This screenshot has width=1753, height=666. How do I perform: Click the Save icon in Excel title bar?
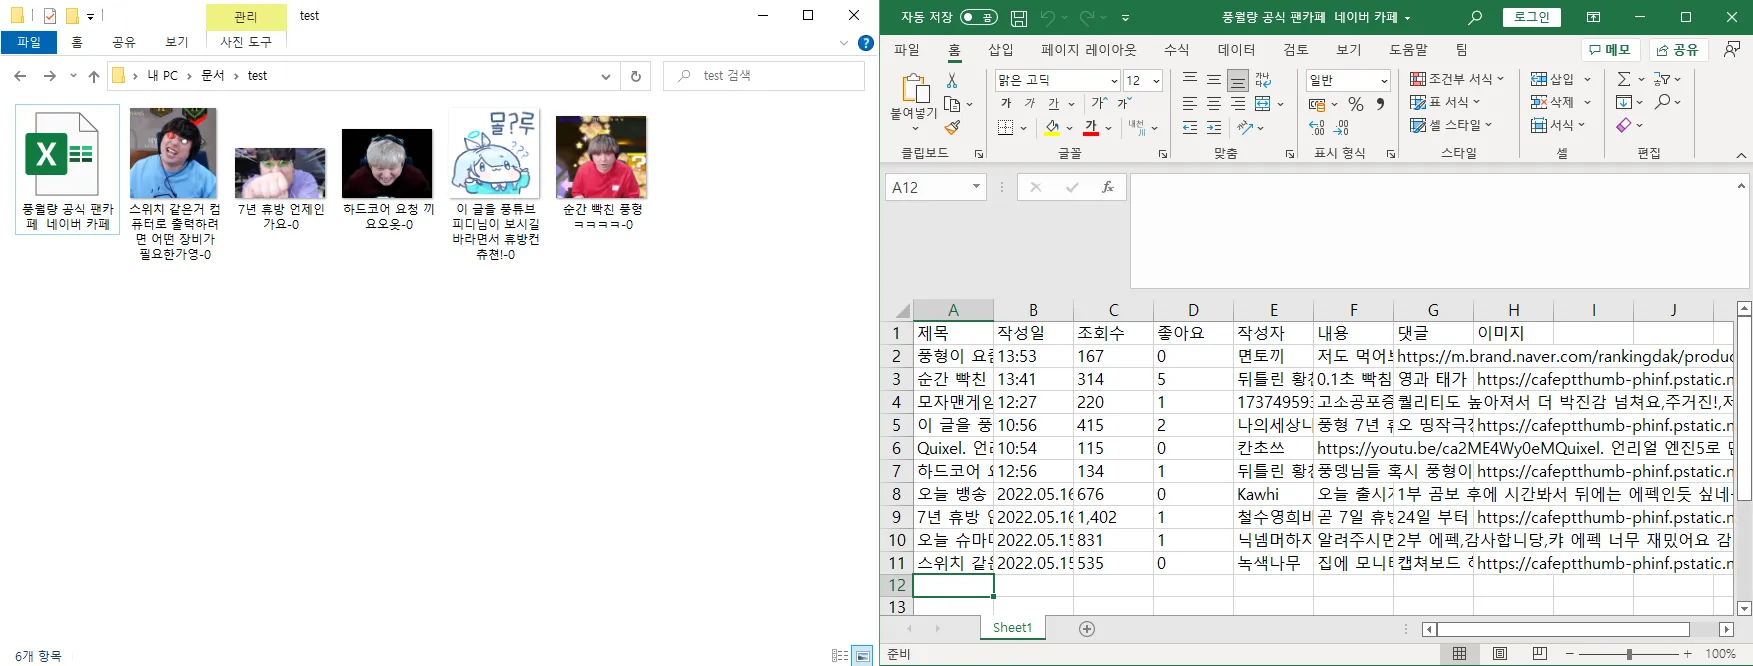(1019, 17)
